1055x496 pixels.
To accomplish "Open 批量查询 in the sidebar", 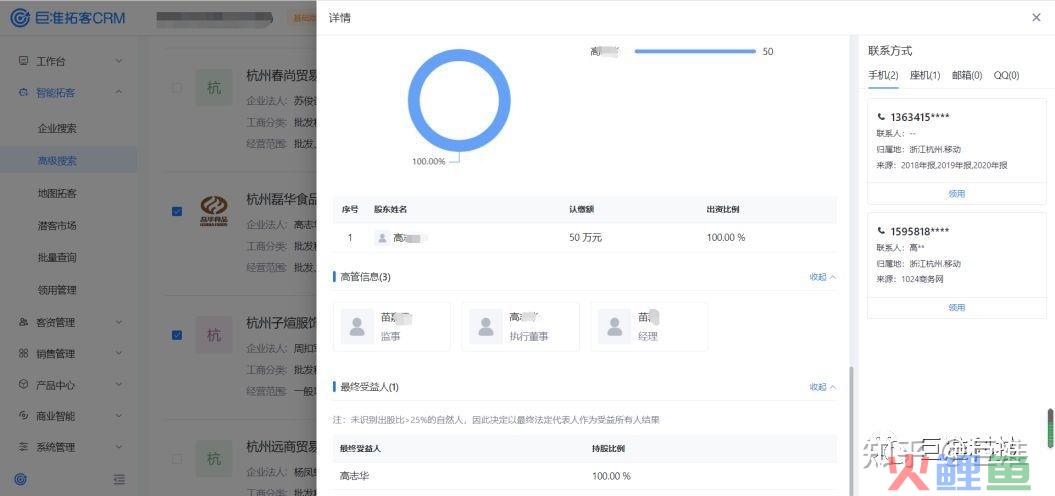I will tap(57, 257).
